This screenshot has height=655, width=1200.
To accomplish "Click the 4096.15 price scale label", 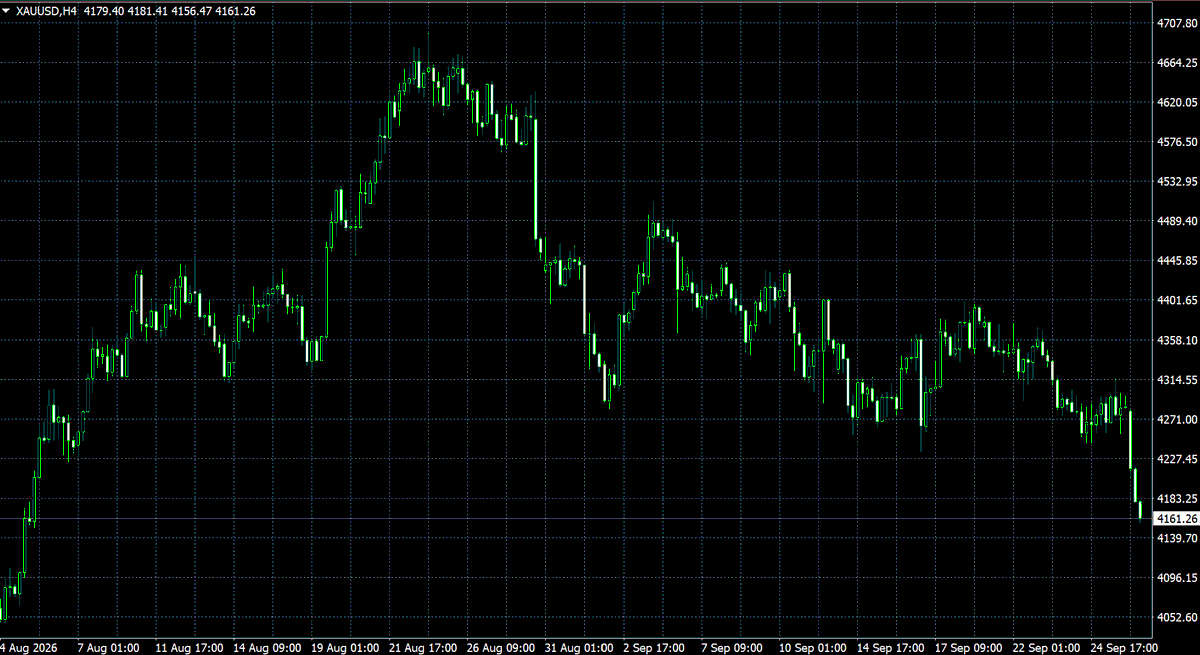I will 1177,578.
